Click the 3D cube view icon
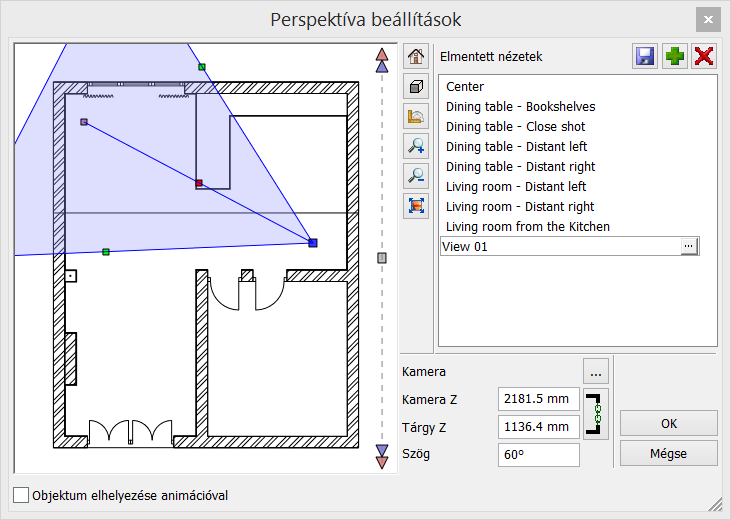Image resolution: width=731 pixels, height=520 pixels. click(416, 86)
